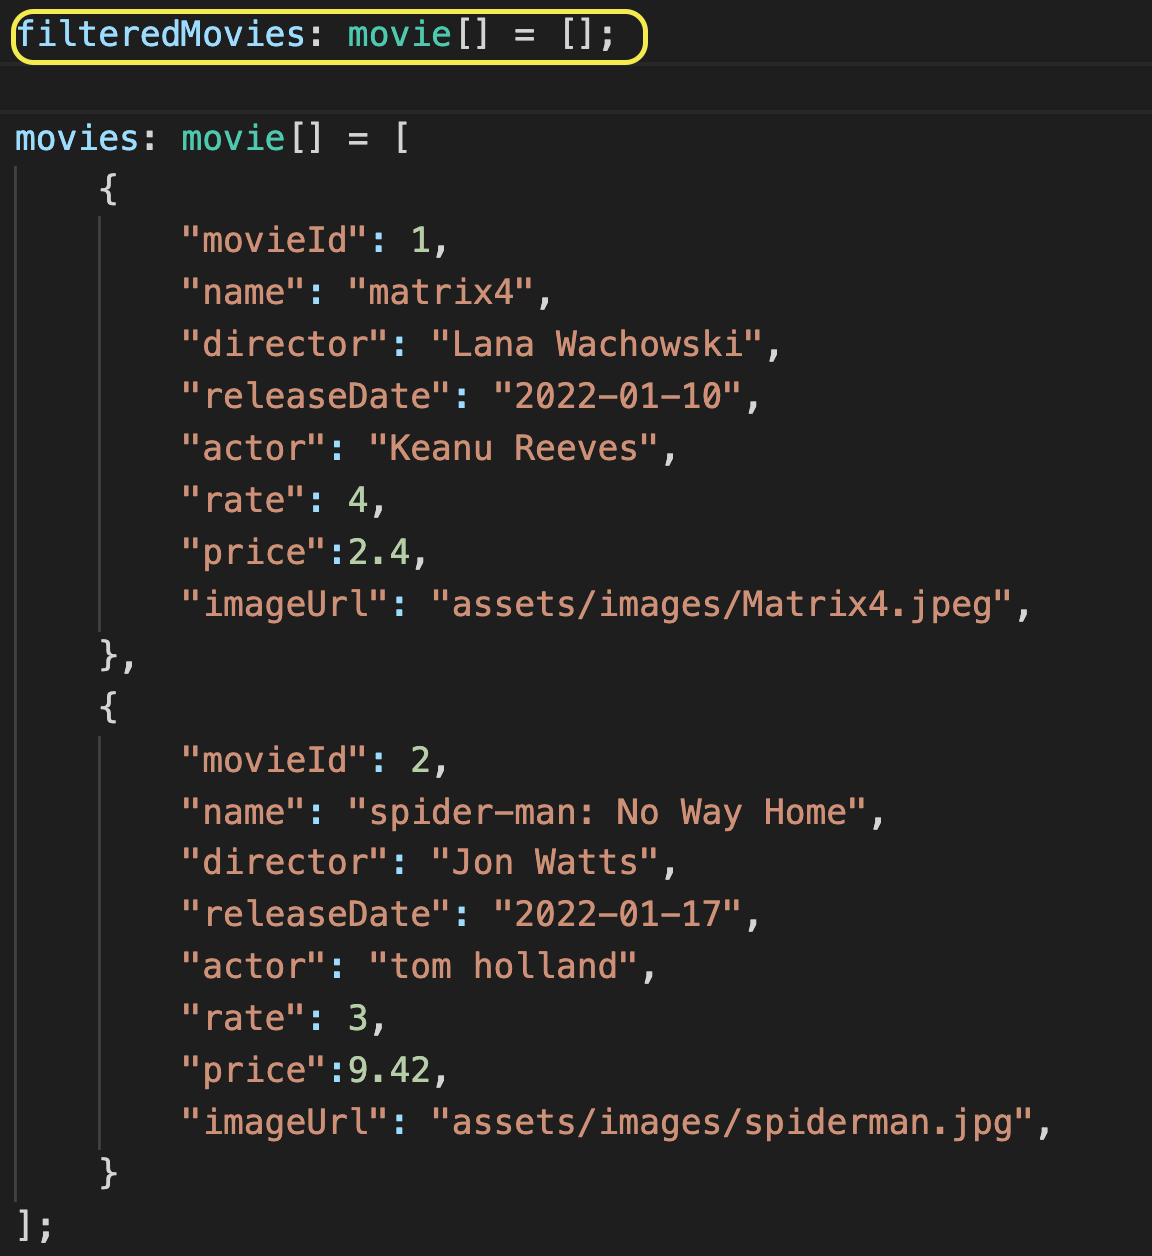The height and width of the screenshot is (1256, 1152).
Task: Click the price value 9.42
Action: pos(389,1070)
